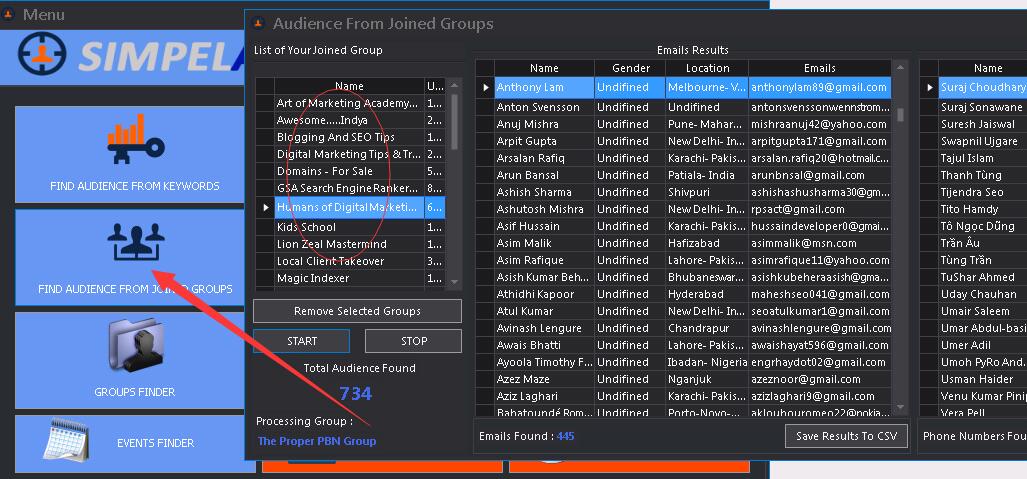Click row selector beside Anthony Lam
This screenshot has height=479, width=1027.
(x=485, y=87)
